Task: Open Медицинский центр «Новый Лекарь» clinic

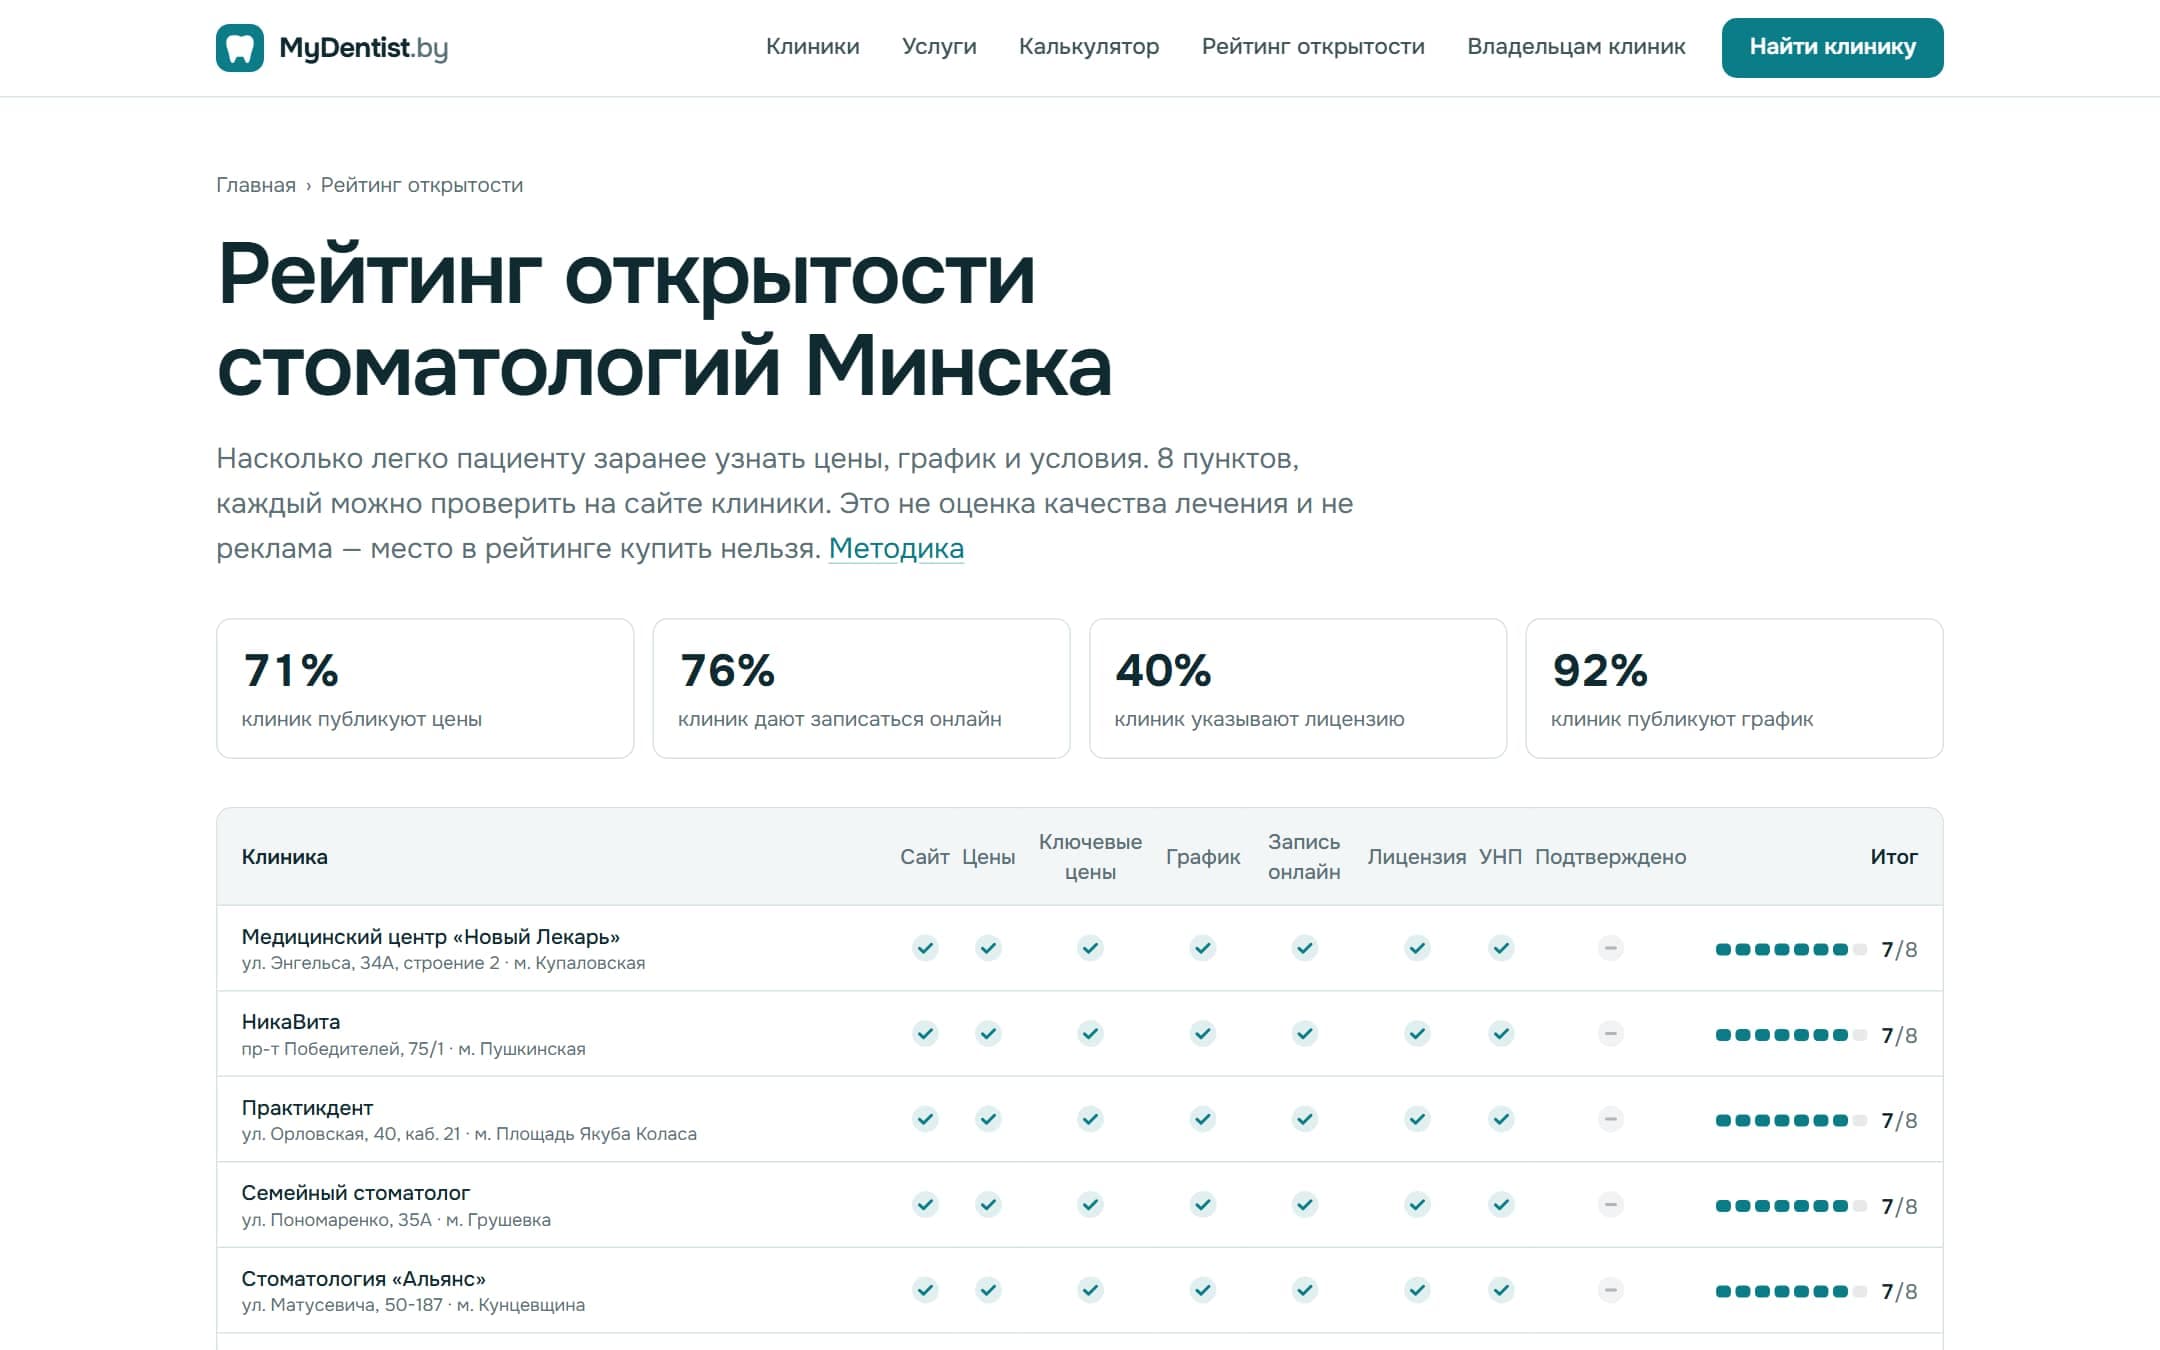Action: click(431, 936)
